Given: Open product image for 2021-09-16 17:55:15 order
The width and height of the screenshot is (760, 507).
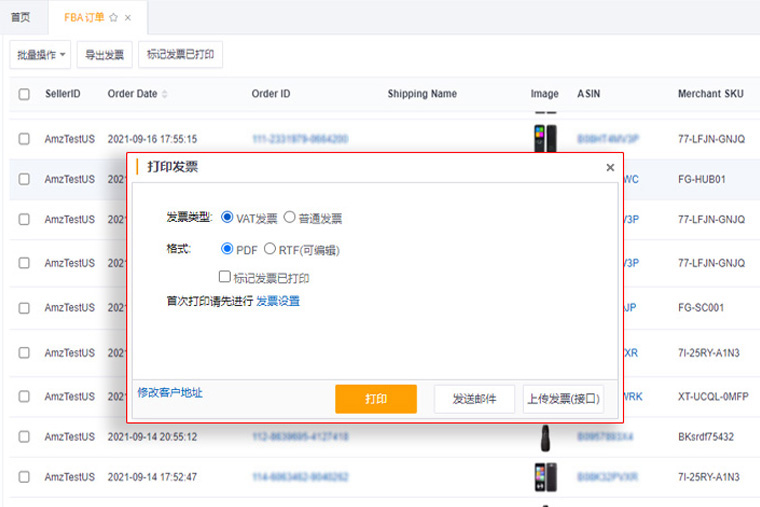Looking at the screenshot, I should [x=545, y=138].
